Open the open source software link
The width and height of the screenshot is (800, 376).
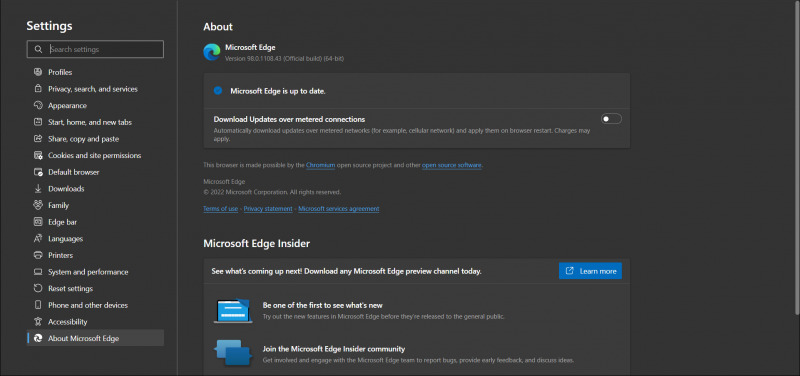(452, 165)
